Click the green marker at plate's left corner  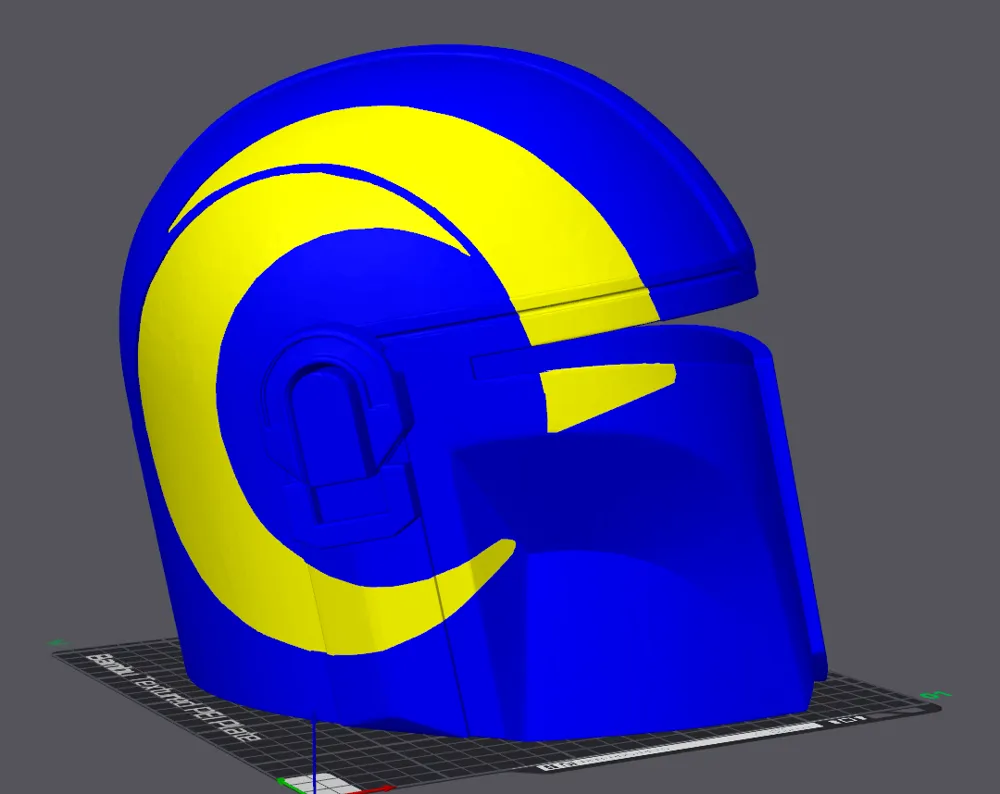pyautogui.click(x=56, y=643)
